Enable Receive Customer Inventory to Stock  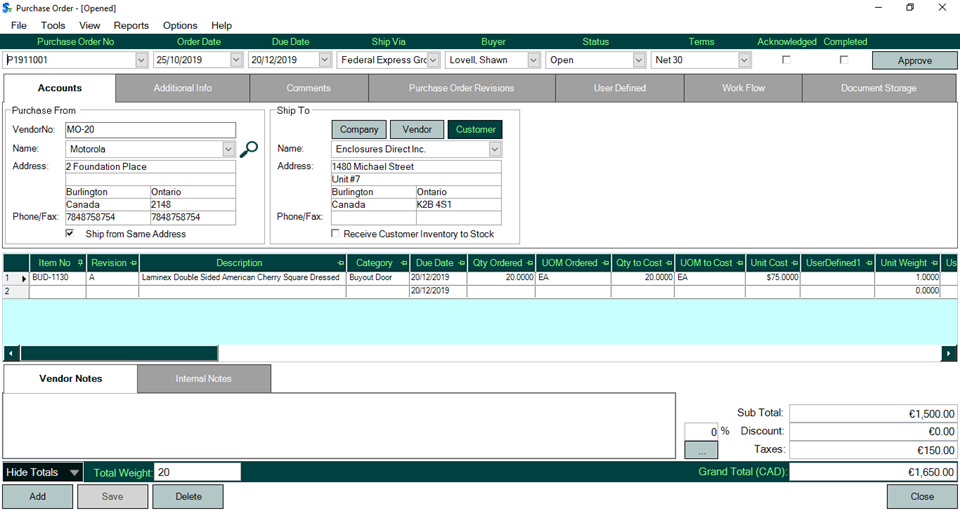click(x=336, y=234)
